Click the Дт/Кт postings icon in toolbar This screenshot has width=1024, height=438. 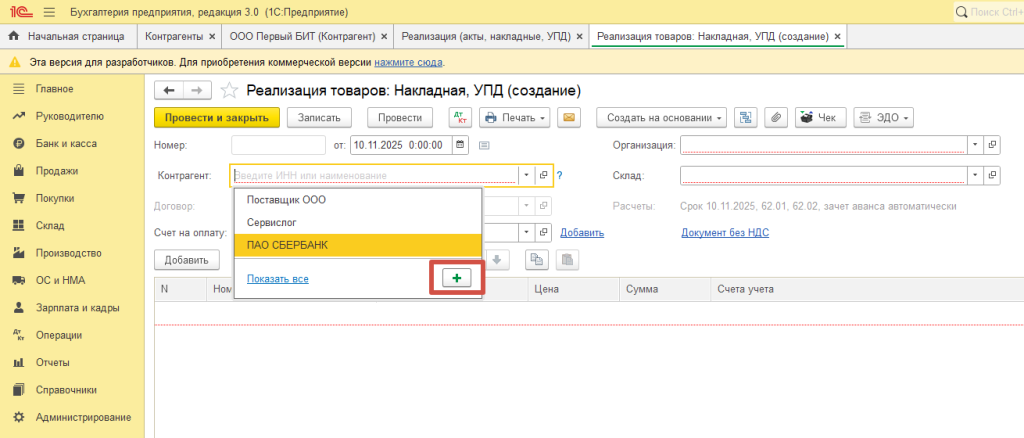pyautogui.click(x=460, y=117)
